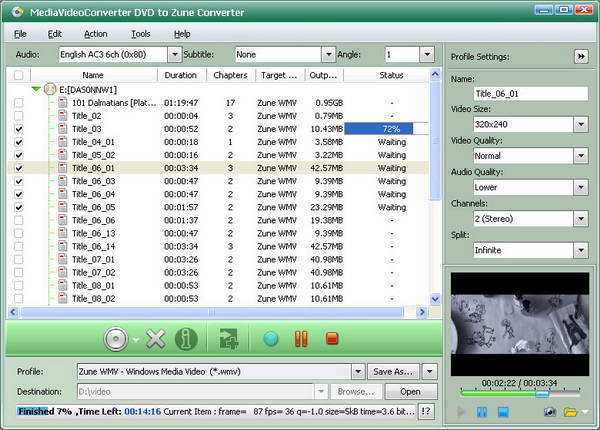
Task: Click the preview stop icon
Action: coord(503,412)
